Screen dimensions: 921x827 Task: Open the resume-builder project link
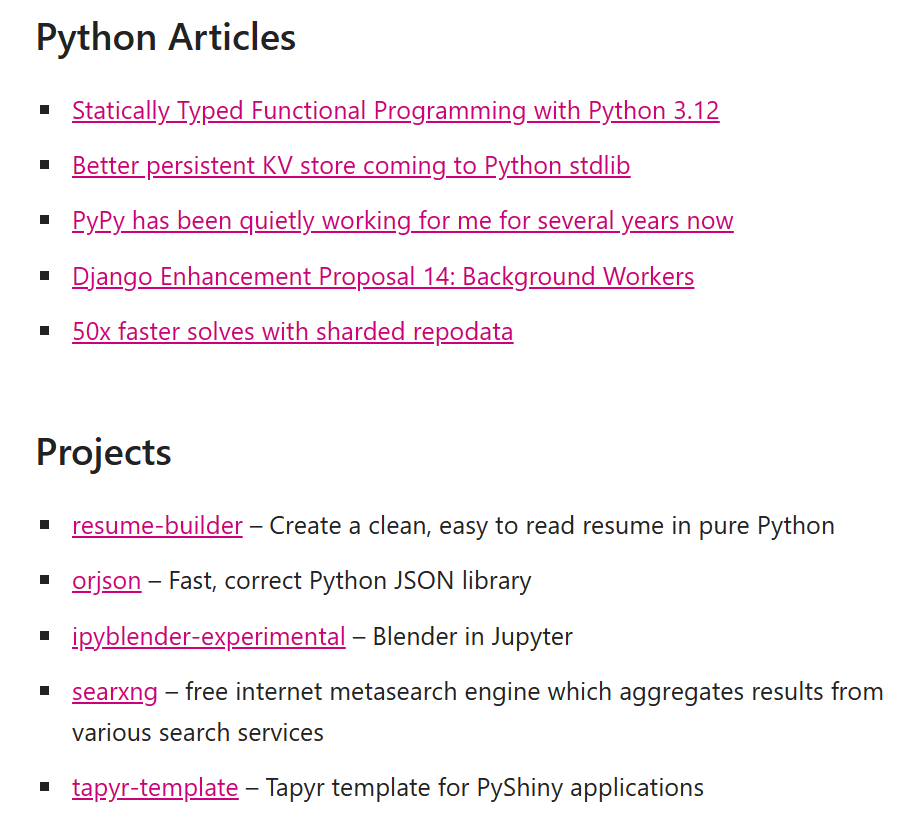(157, 526)
